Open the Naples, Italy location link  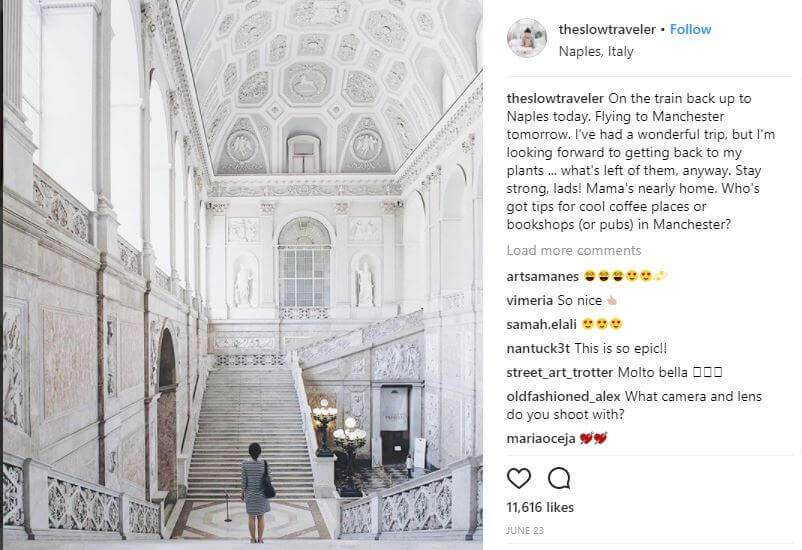596,52
